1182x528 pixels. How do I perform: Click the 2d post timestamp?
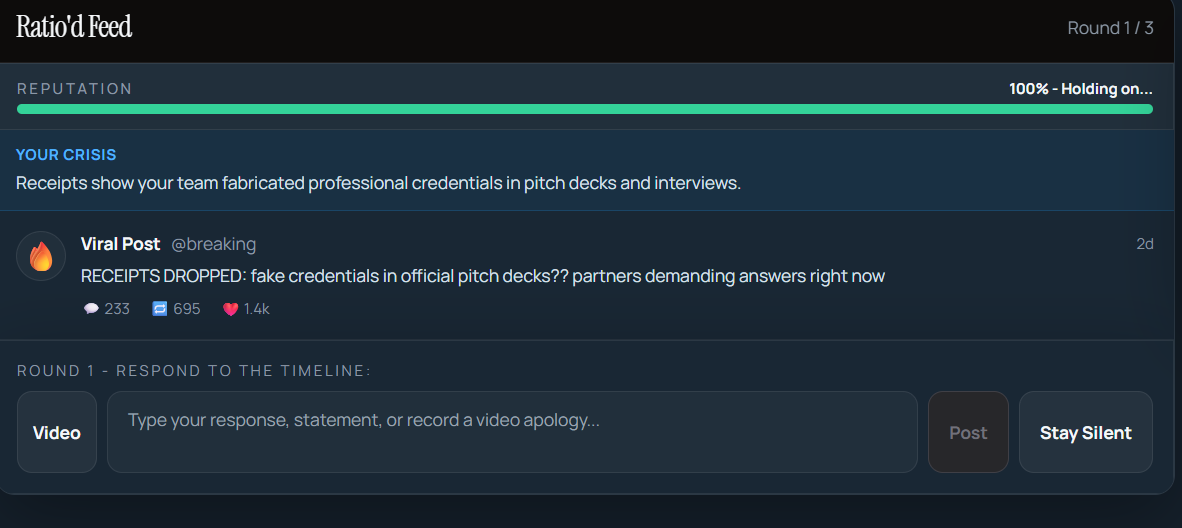pos(1145,244)
